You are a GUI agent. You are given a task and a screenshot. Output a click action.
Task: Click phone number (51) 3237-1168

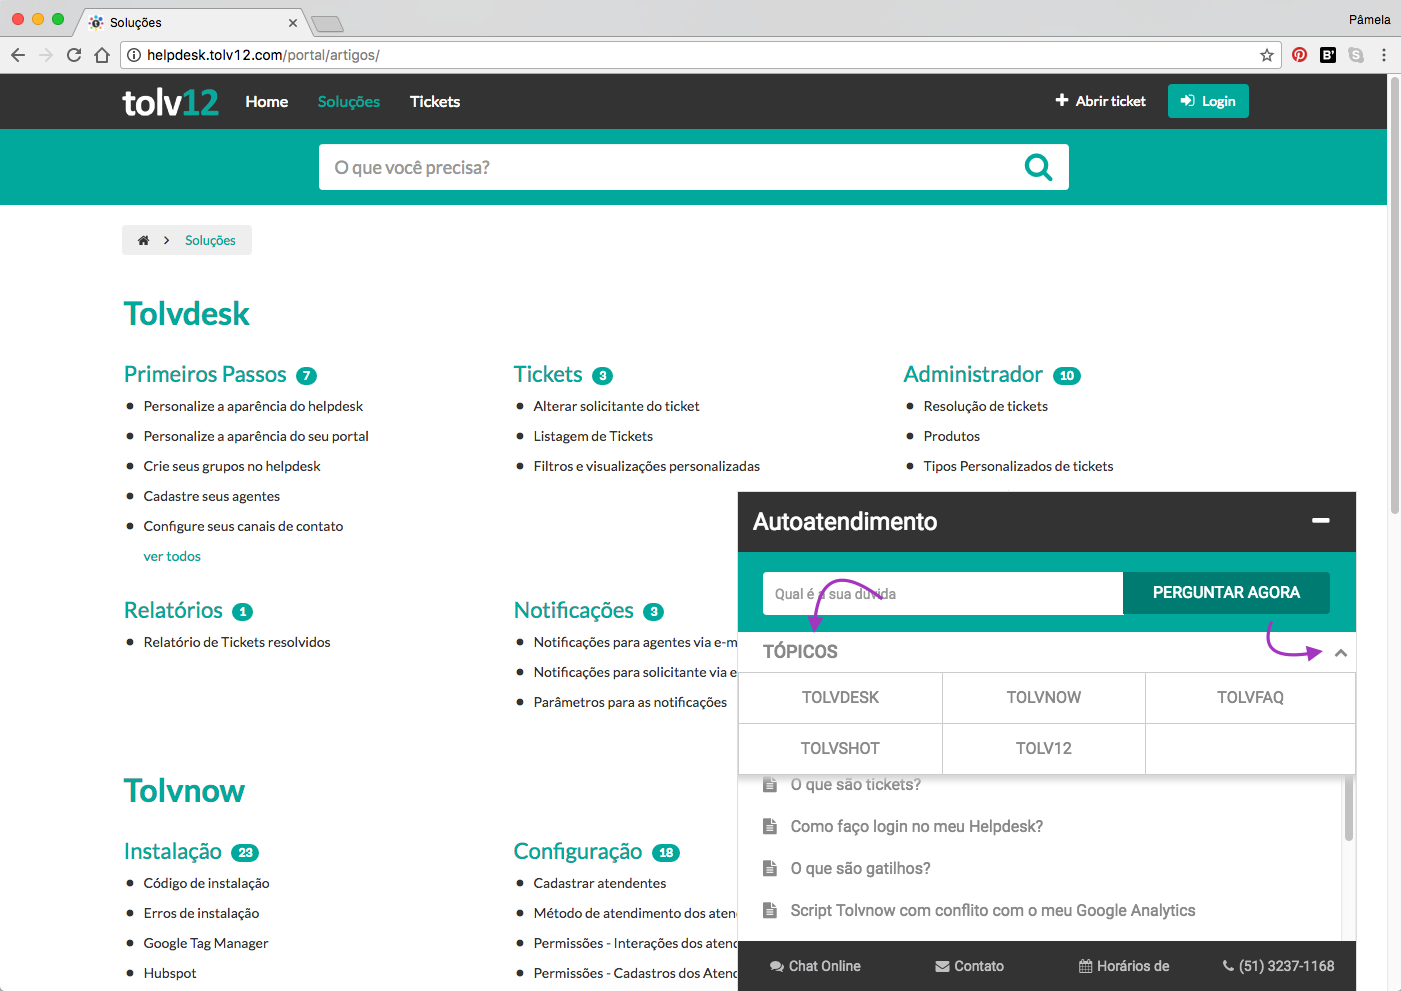click(1278, 966)
